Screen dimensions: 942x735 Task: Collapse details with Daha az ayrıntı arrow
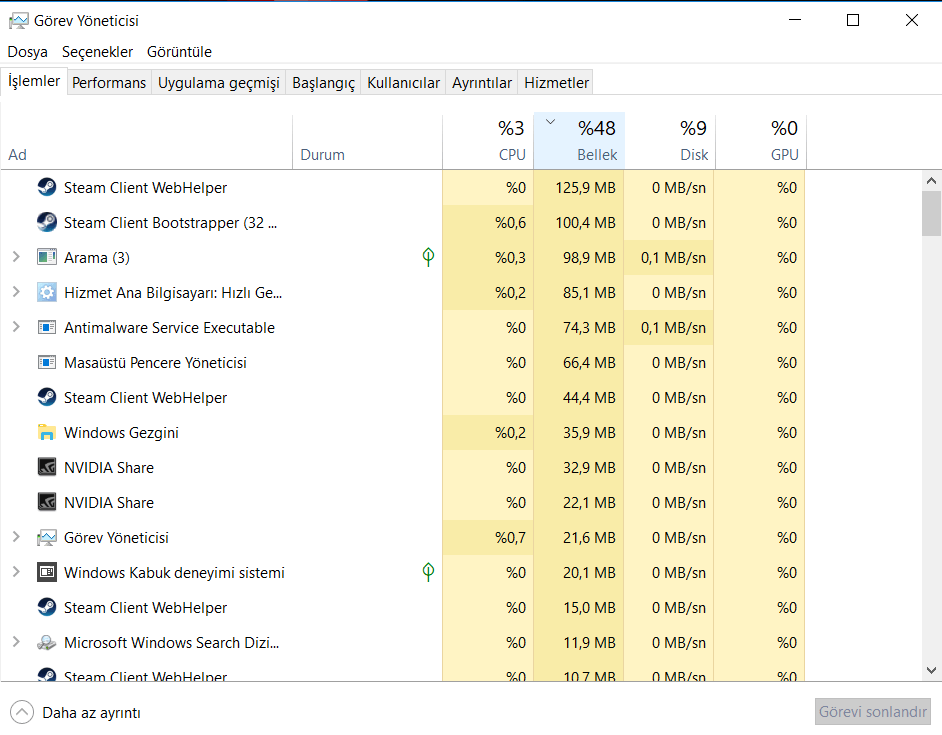click(21, 712)
